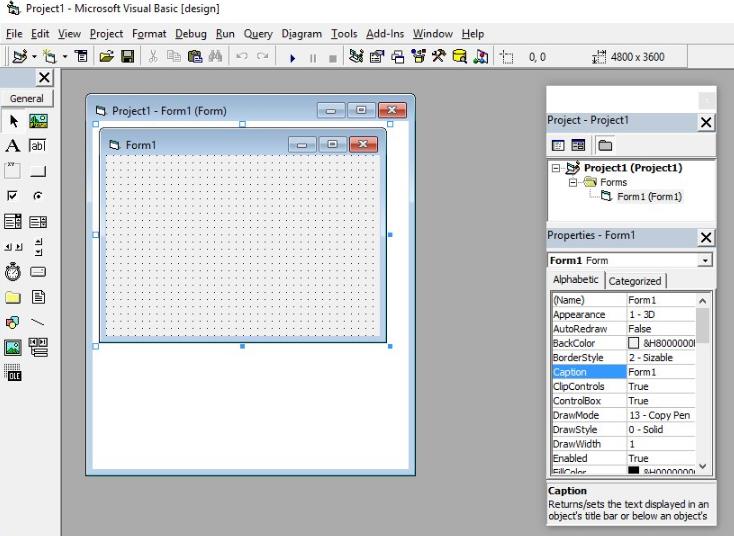This screenshot has width=734, height=536.
Task: Select the CommandButton control tool
Action: pos(37,171)
